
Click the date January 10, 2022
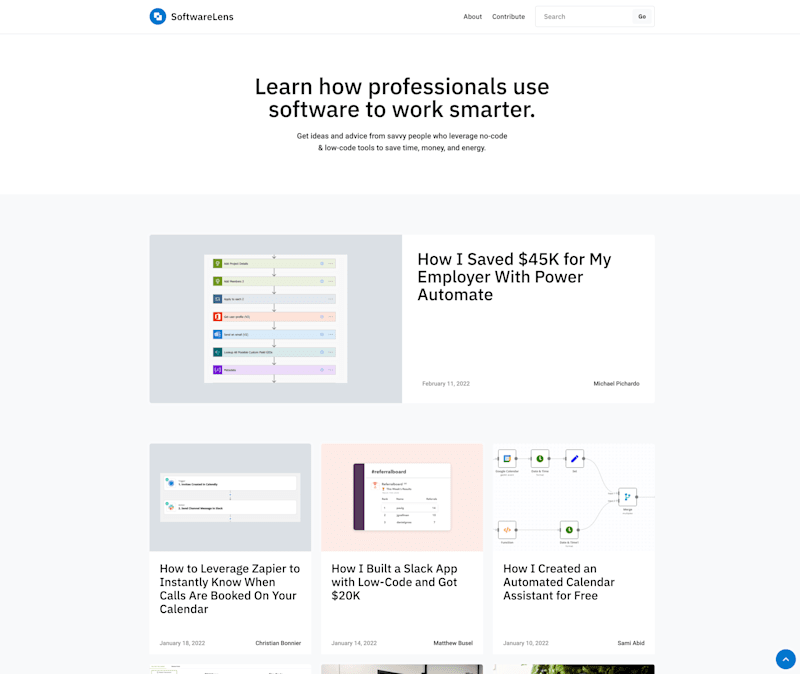pyautogui.click(x=526, y=643)
